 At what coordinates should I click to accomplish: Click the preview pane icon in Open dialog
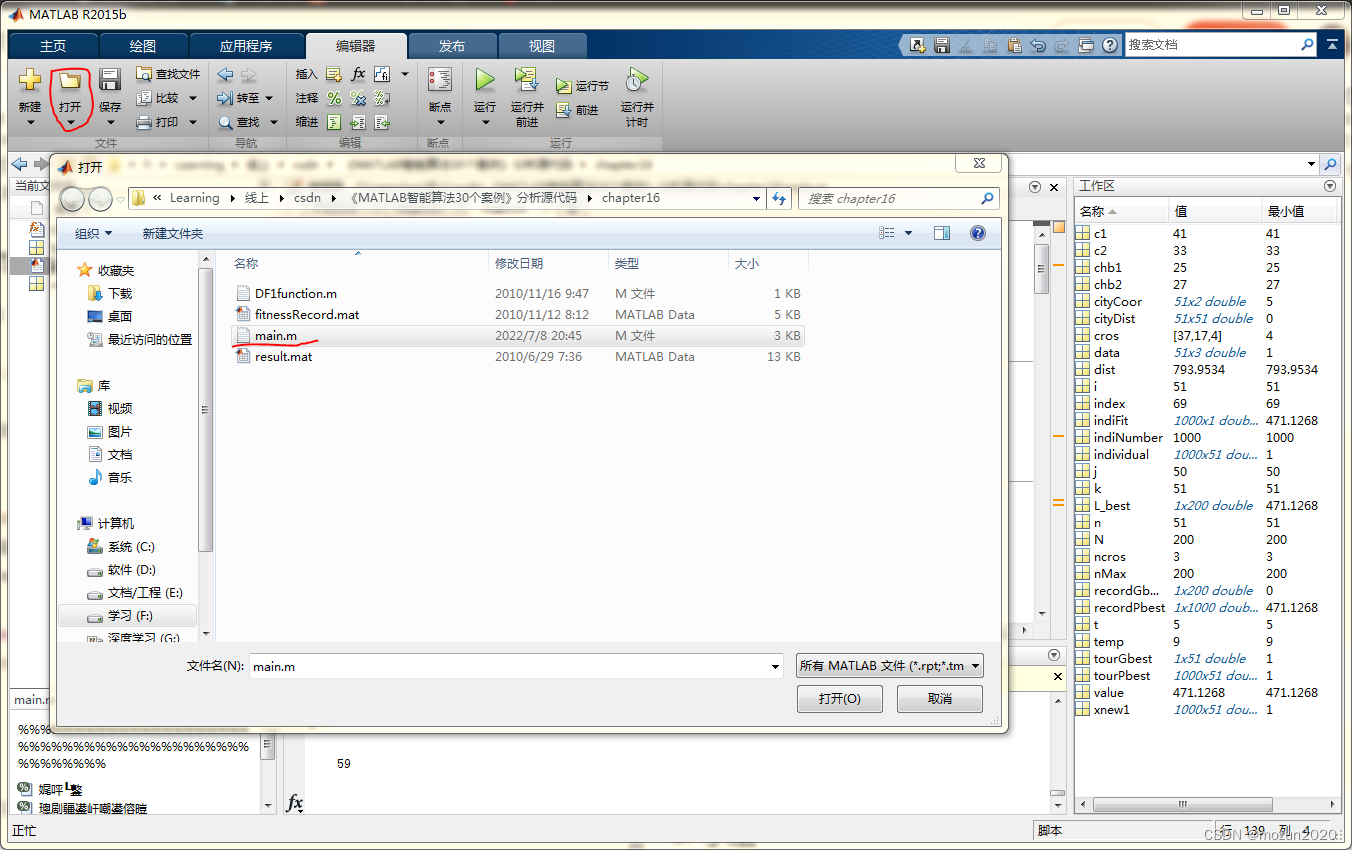click(x=941, y=233)
